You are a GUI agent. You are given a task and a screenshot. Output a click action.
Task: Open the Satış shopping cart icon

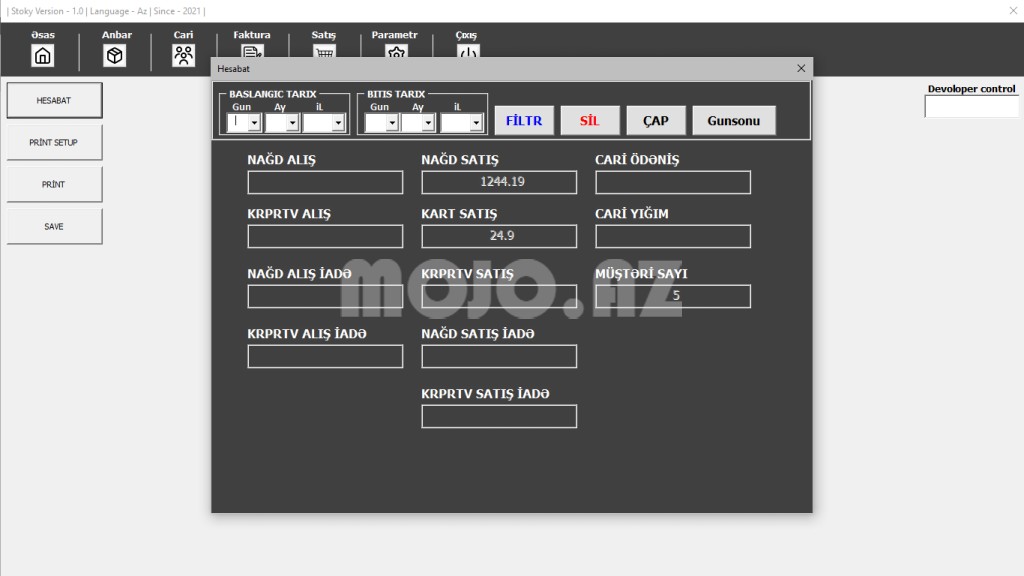[324, 52]
